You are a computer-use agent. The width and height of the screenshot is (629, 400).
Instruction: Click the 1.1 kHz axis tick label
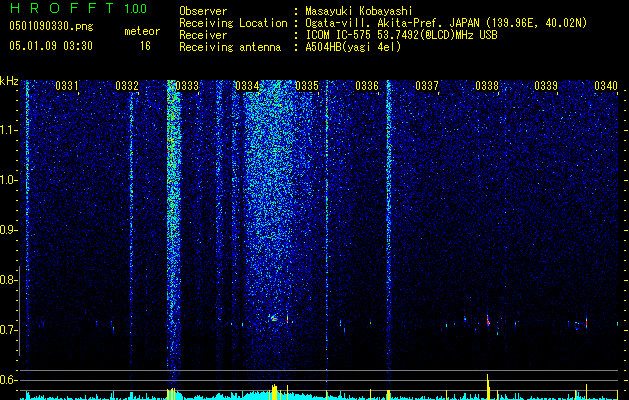coord(7,130)
